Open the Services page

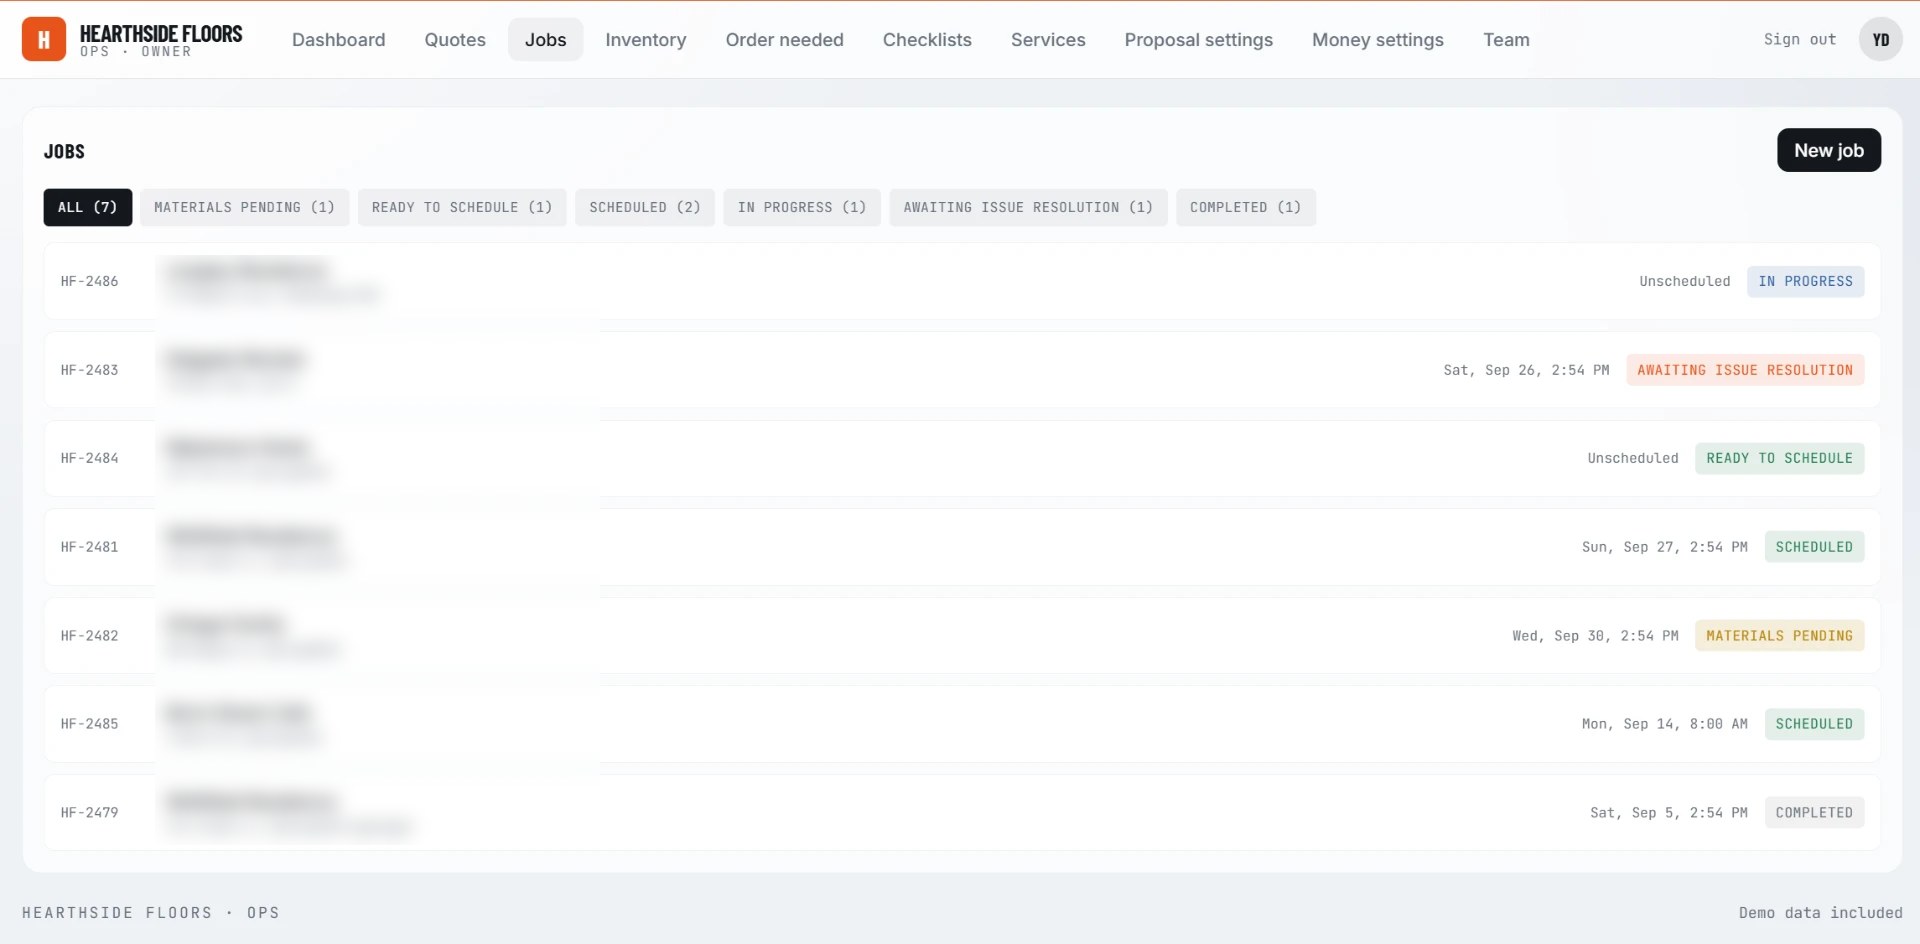(x=1048, y=40)
